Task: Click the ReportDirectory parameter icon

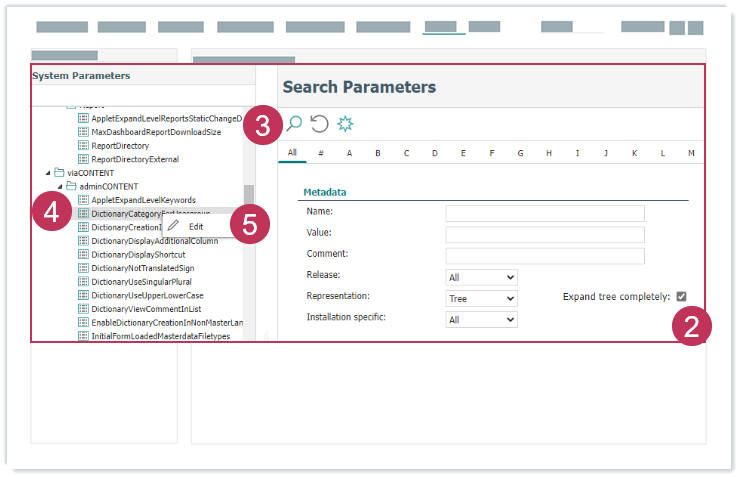Action: click(84, 145)
